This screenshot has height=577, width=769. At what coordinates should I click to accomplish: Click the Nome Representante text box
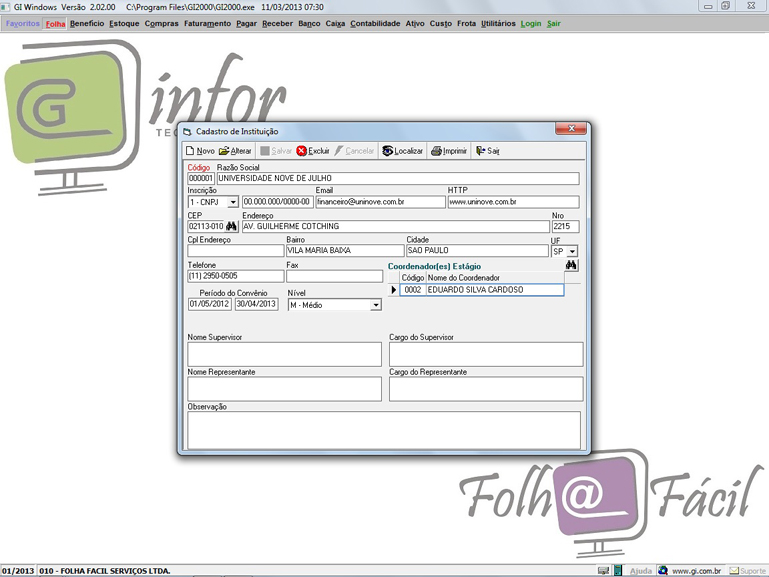point(284,389)
